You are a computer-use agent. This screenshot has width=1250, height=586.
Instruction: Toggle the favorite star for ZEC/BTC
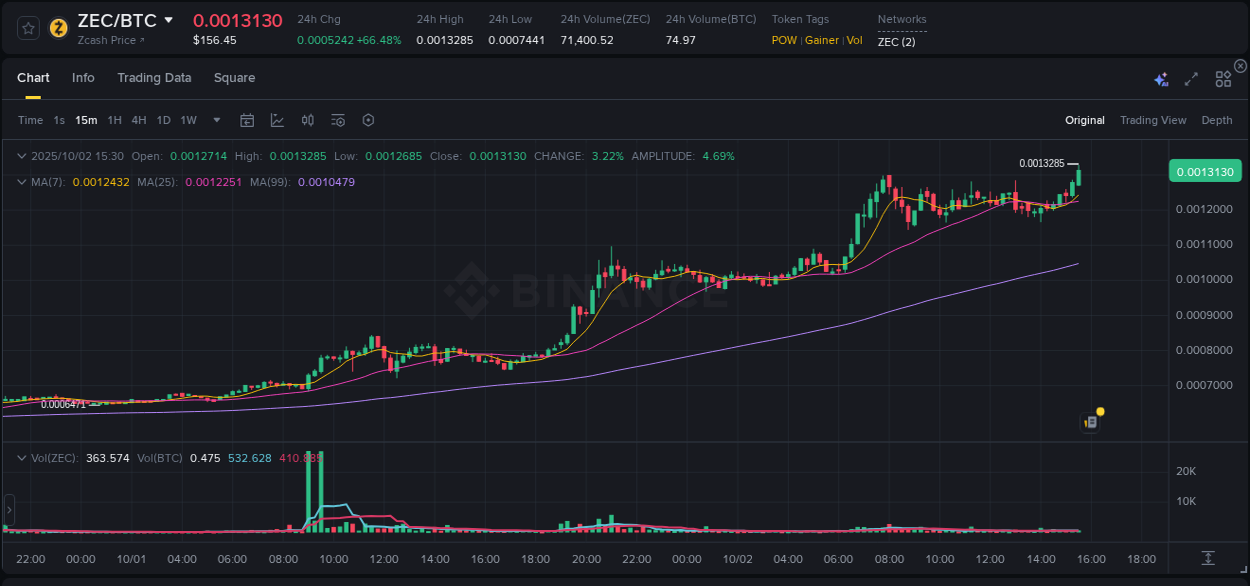click(27, 28)
